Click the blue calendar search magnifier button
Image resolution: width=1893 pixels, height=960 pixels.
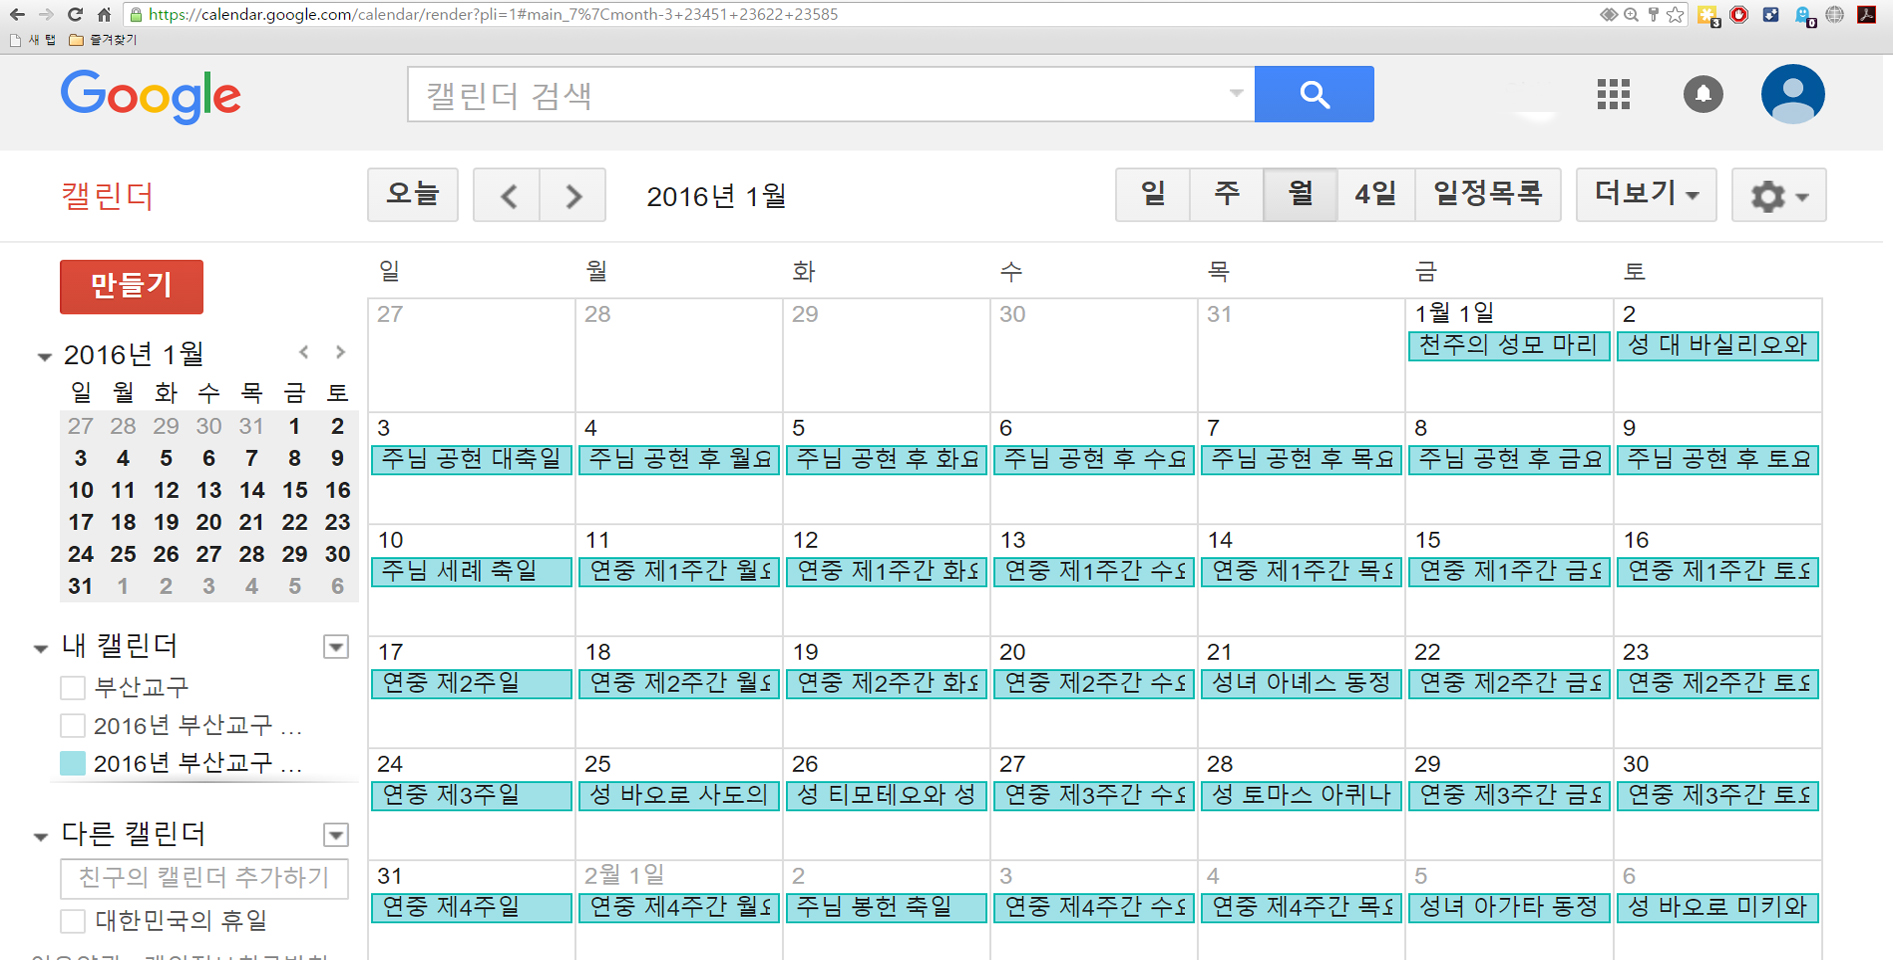(x=1313, y=95)
